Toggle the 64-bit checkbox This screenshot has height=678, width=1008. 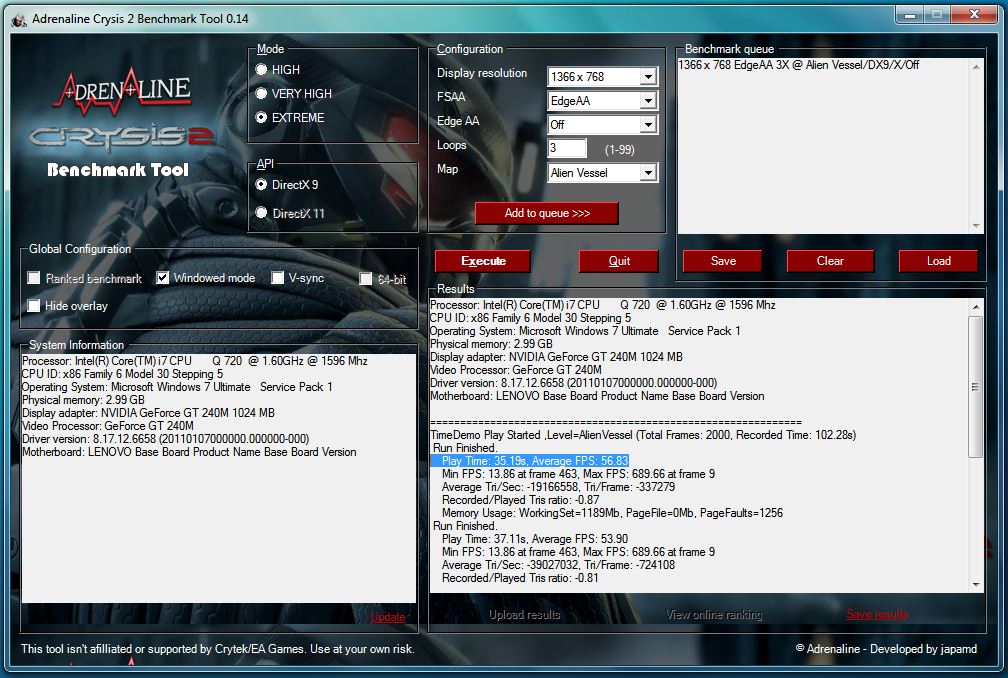pyautogui.click(x=366, y=278)
